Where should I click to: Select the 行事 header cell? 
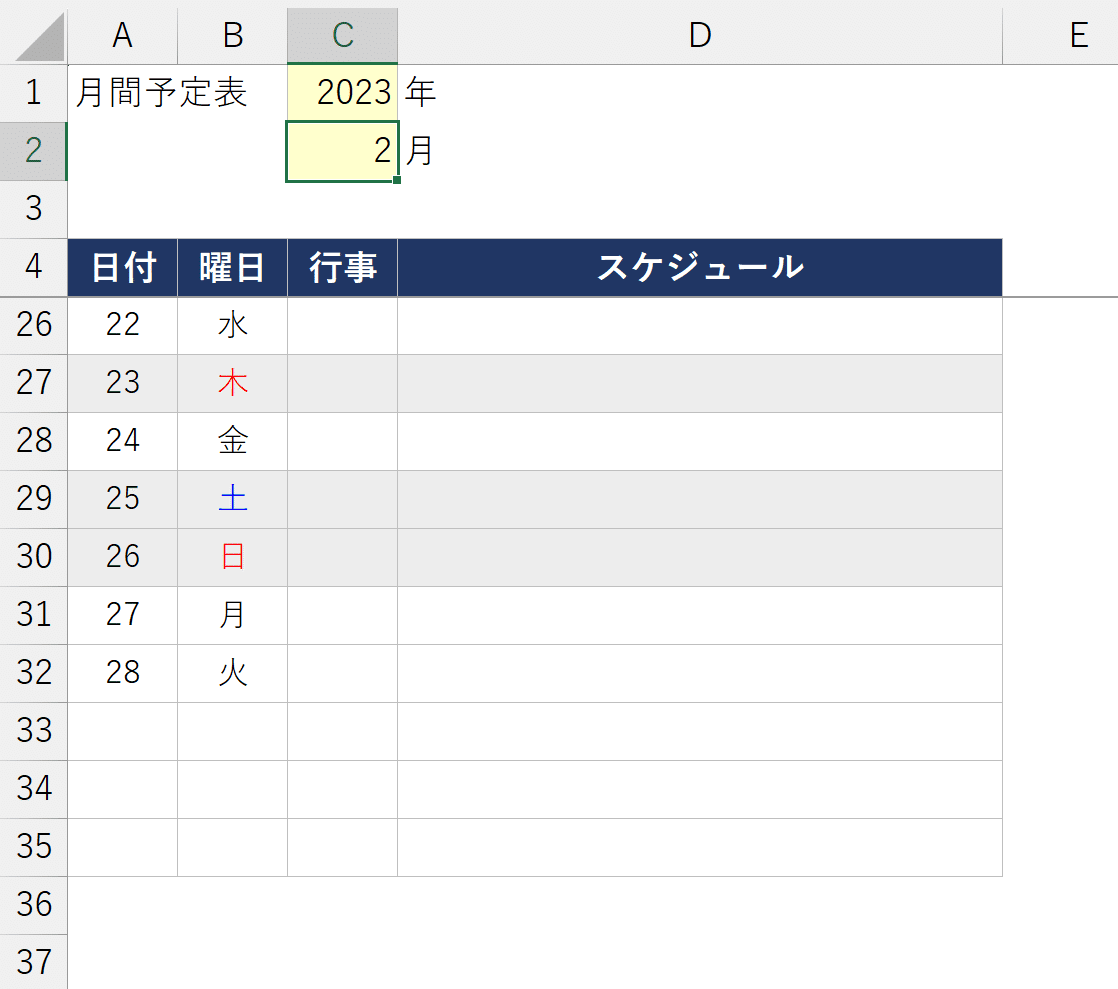tap(342, 267)
